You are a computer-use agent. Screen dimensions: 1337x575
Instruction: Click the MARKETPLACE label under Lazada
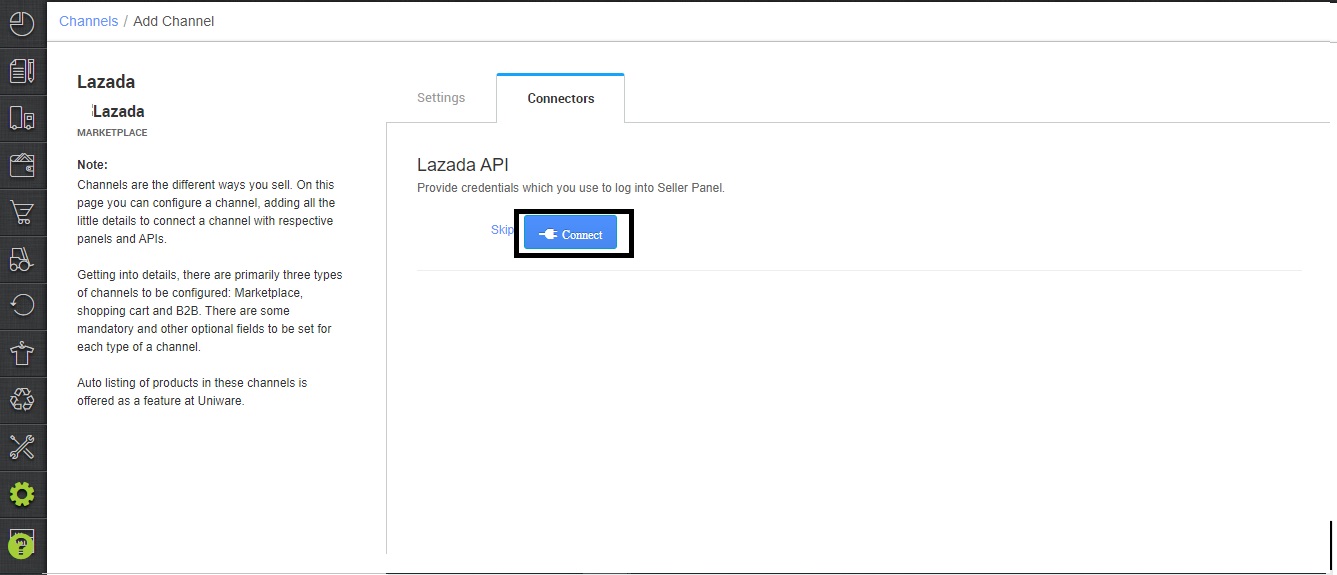(x=112, y=133)
